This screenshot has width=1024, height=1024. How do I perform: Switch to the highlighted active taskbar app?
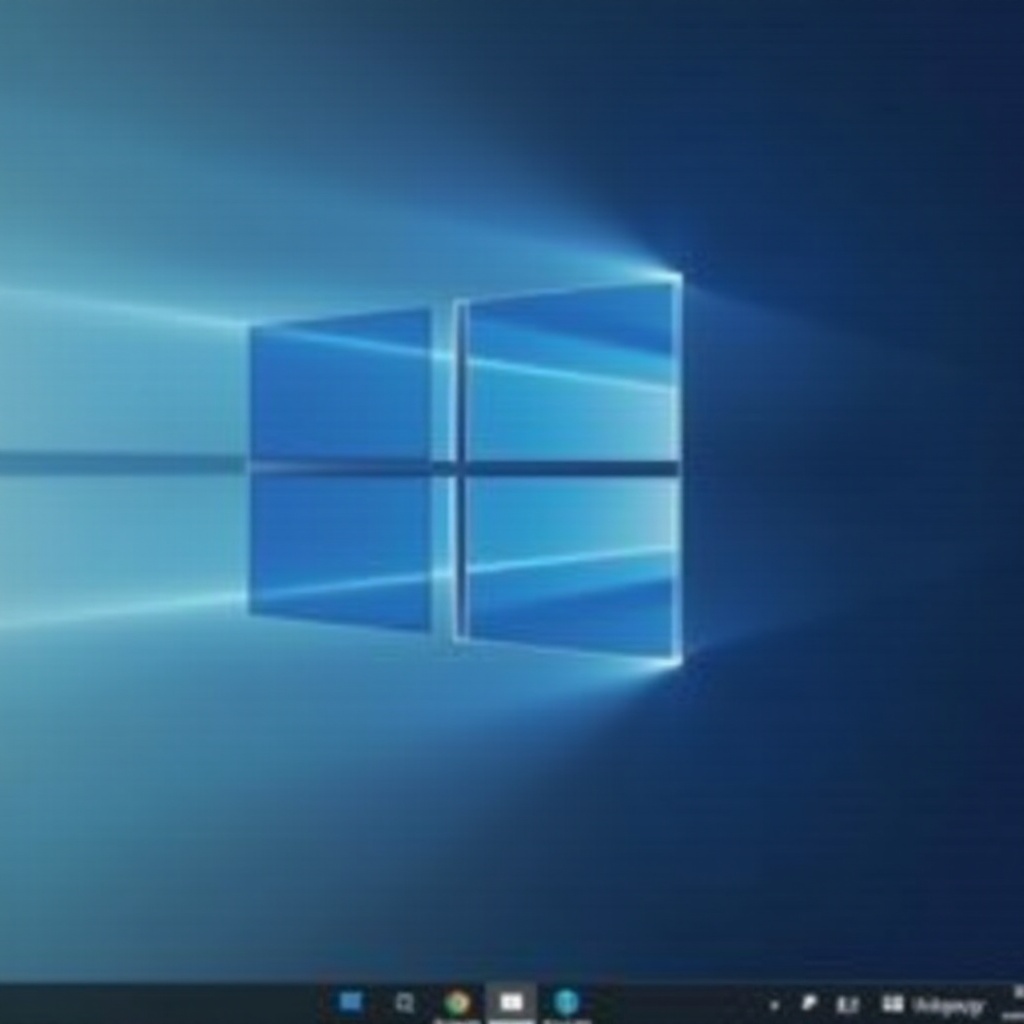(511, 1002)
